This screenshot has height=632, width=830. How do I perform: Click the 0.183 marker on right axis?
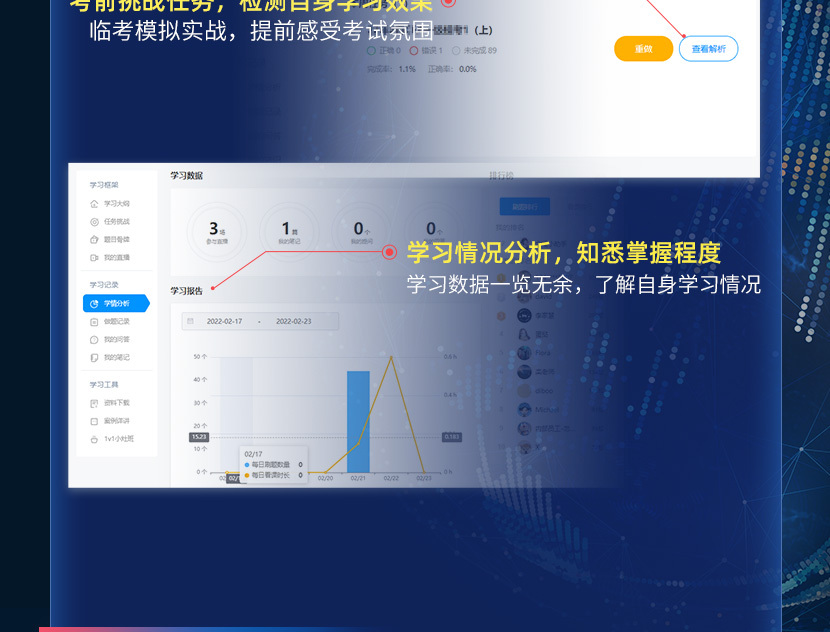pos(452,437)
